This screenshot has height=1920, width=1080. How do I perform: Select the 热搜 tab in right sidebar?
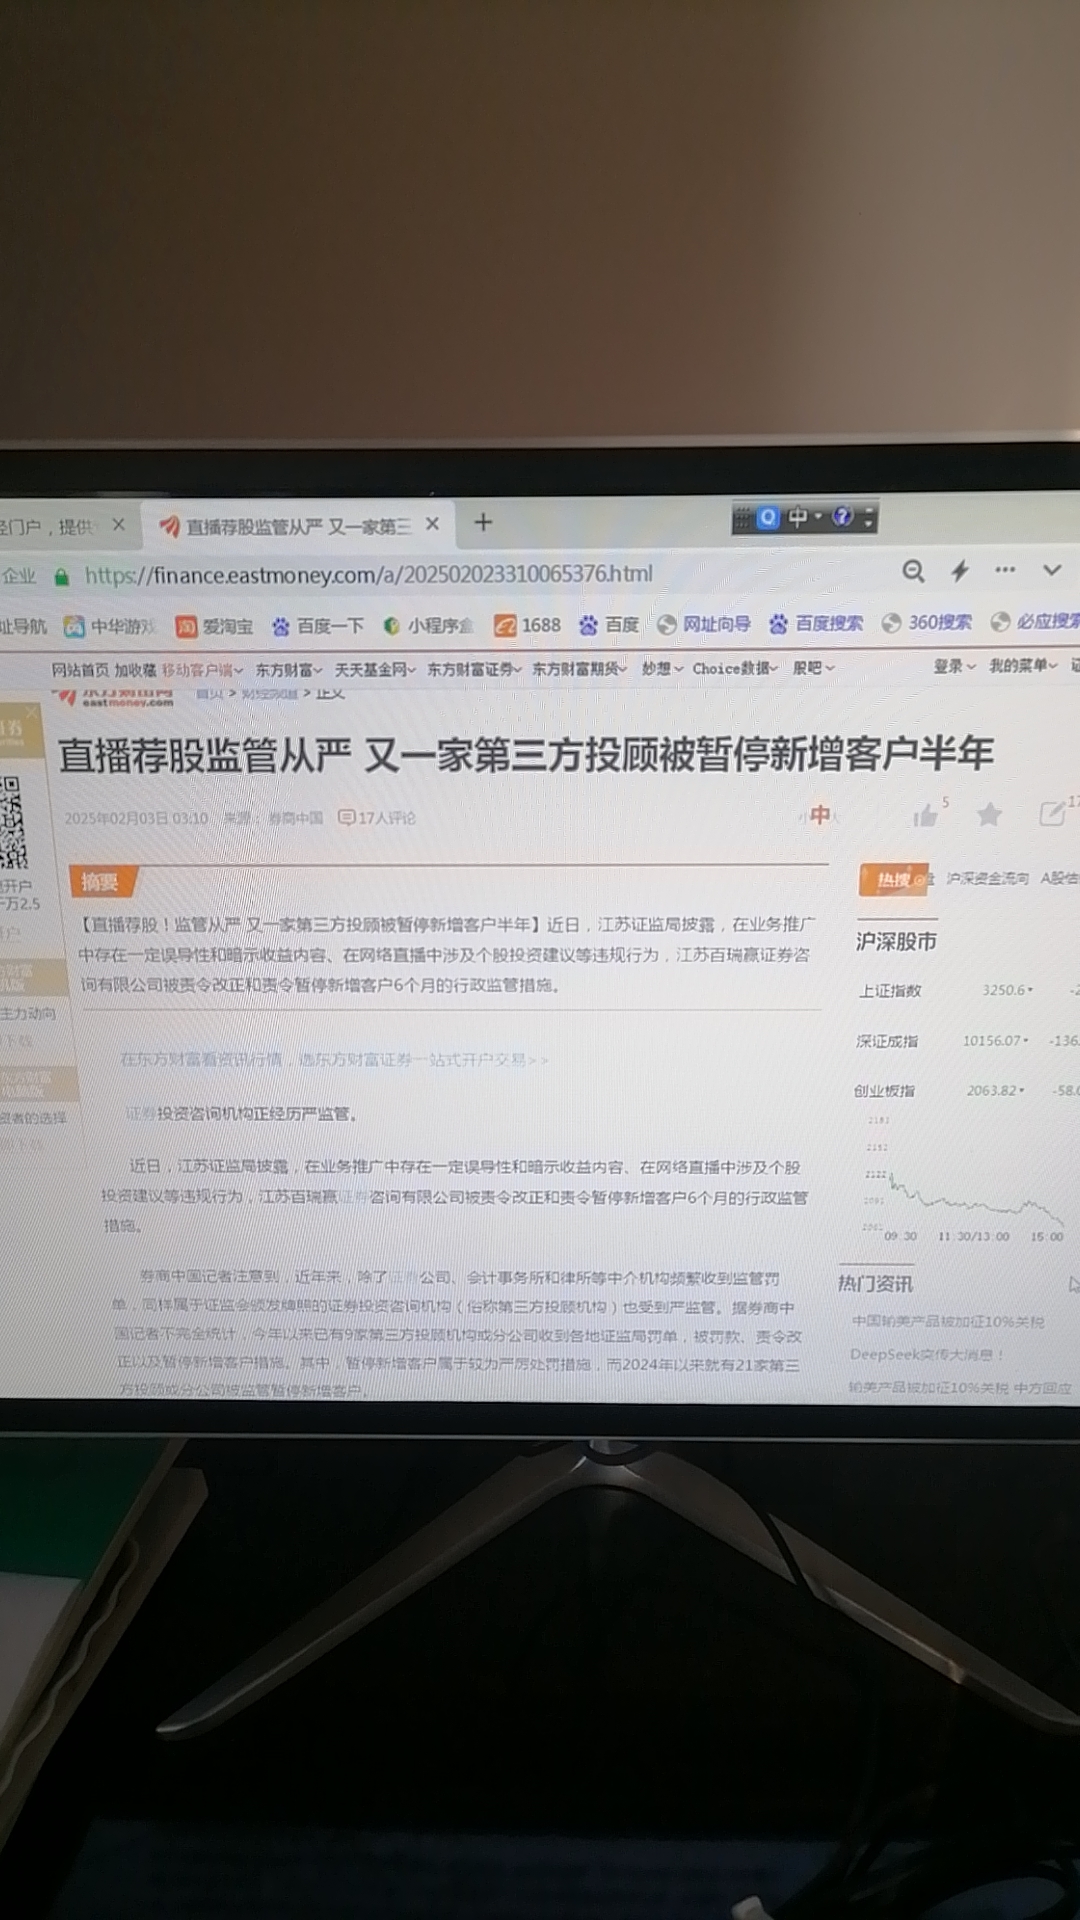[894, 880]
